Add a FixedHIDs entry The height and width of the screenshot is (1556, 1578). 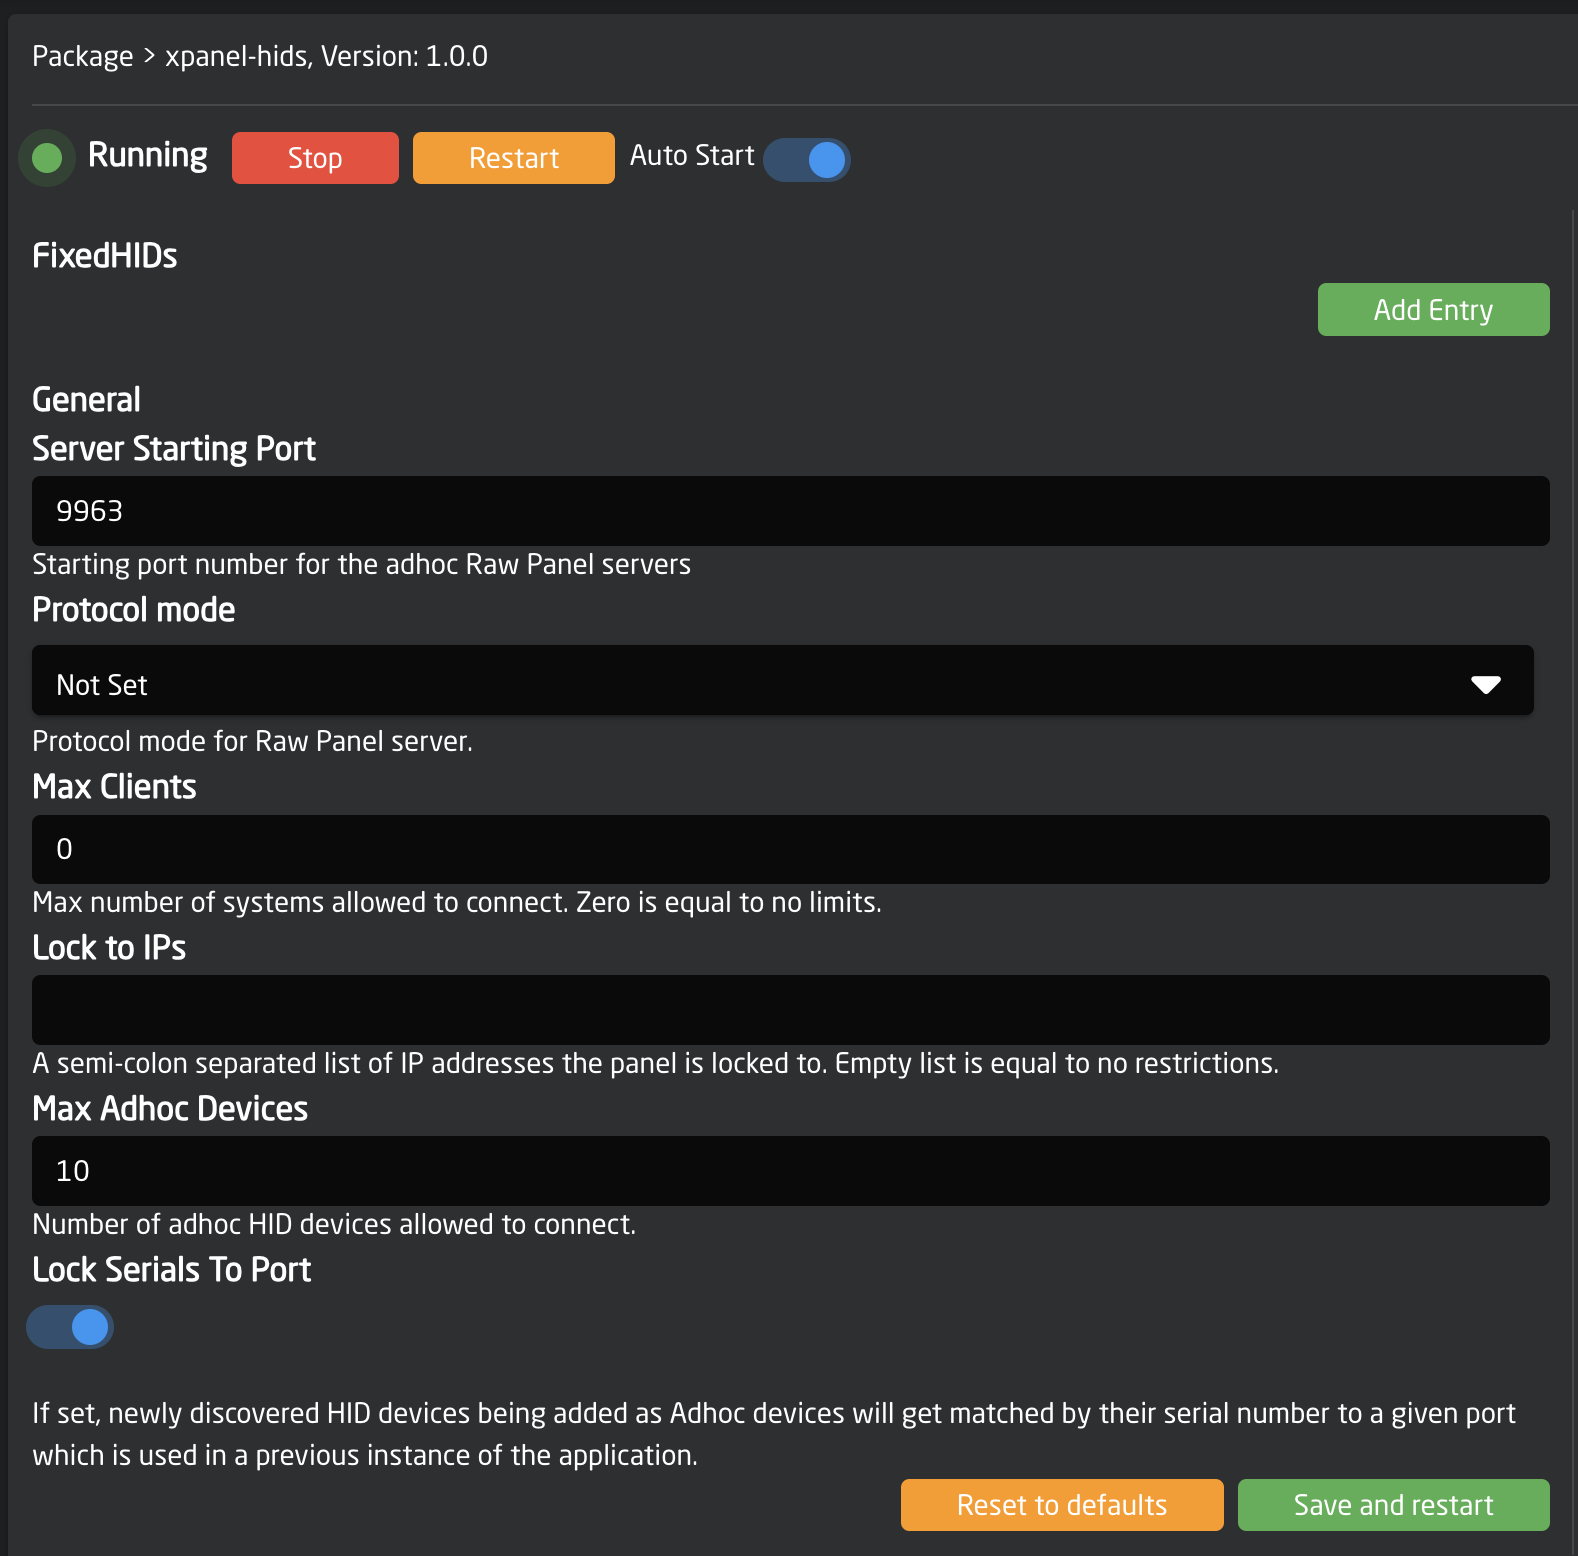(x=1433, y=310)
